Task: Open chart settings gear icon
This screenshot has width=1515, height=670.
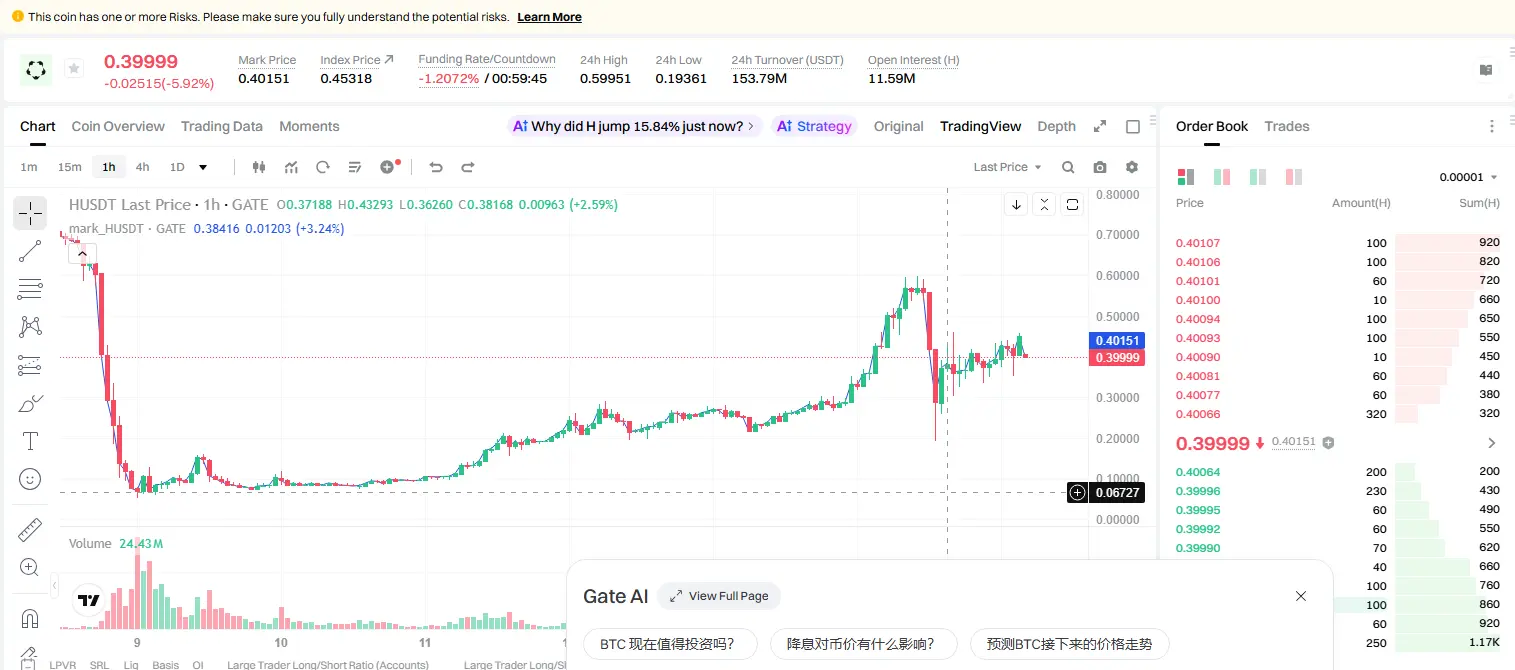Action: tap(1132, 167)
